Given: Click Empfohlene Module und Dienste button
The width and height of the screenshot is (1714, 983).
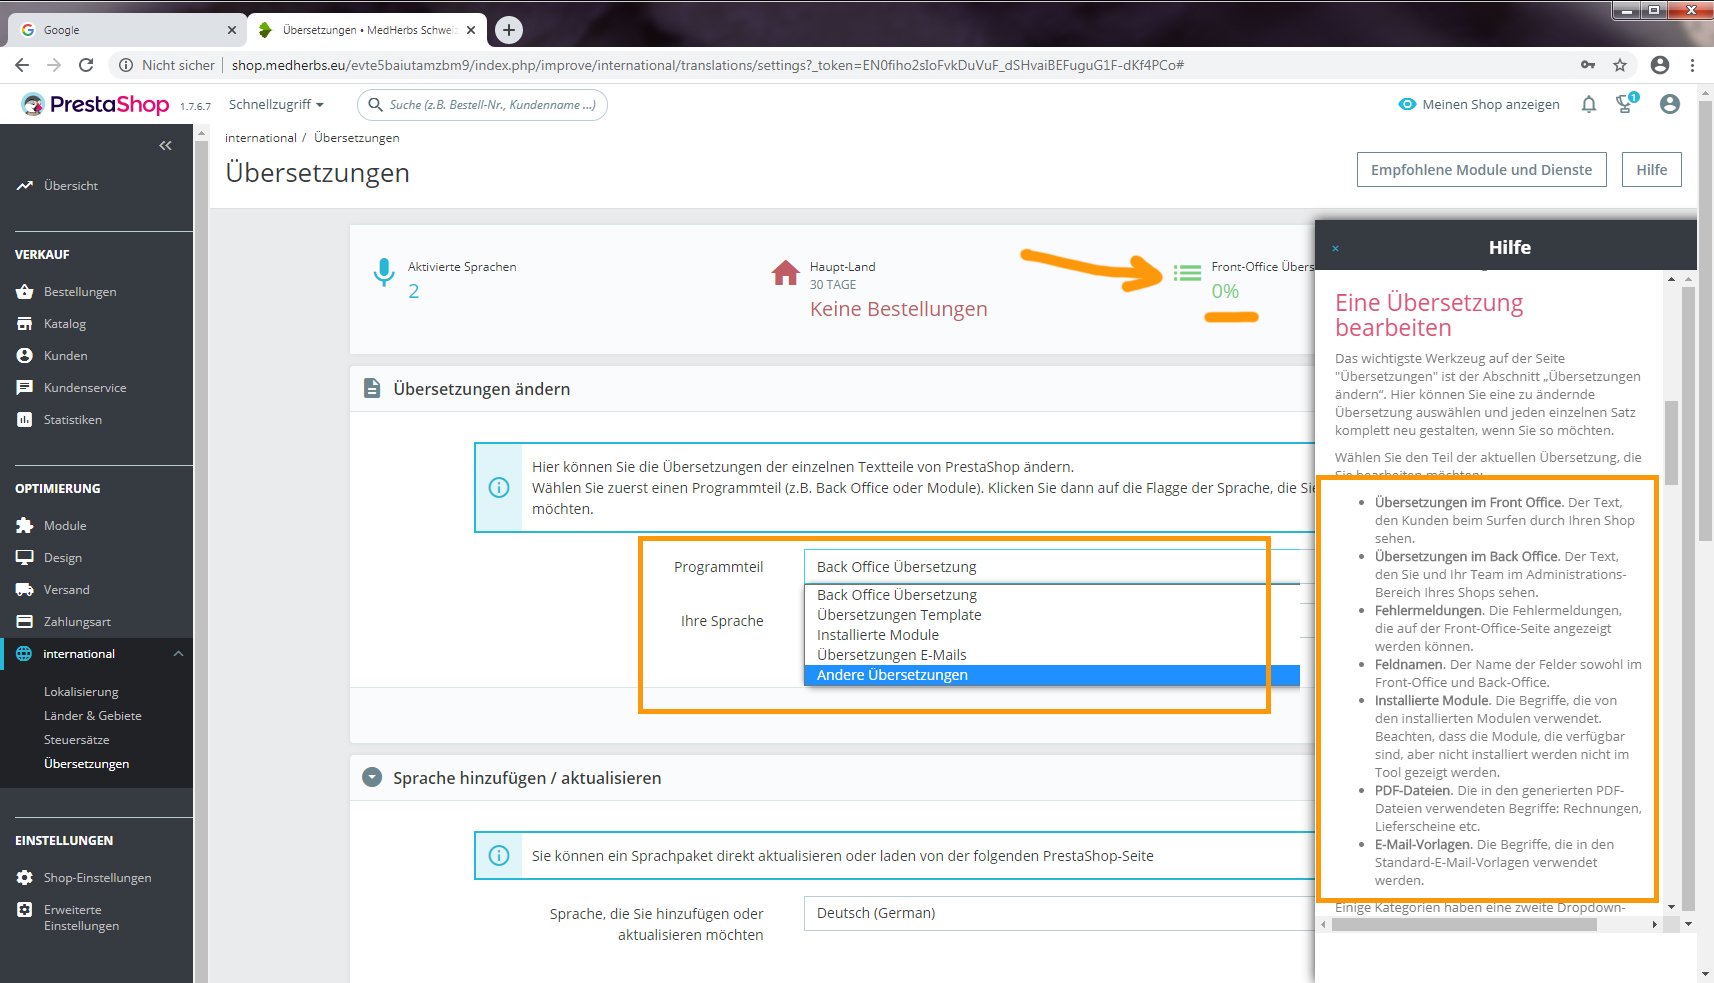Looking at the screenshot, I should point(1481,170).
